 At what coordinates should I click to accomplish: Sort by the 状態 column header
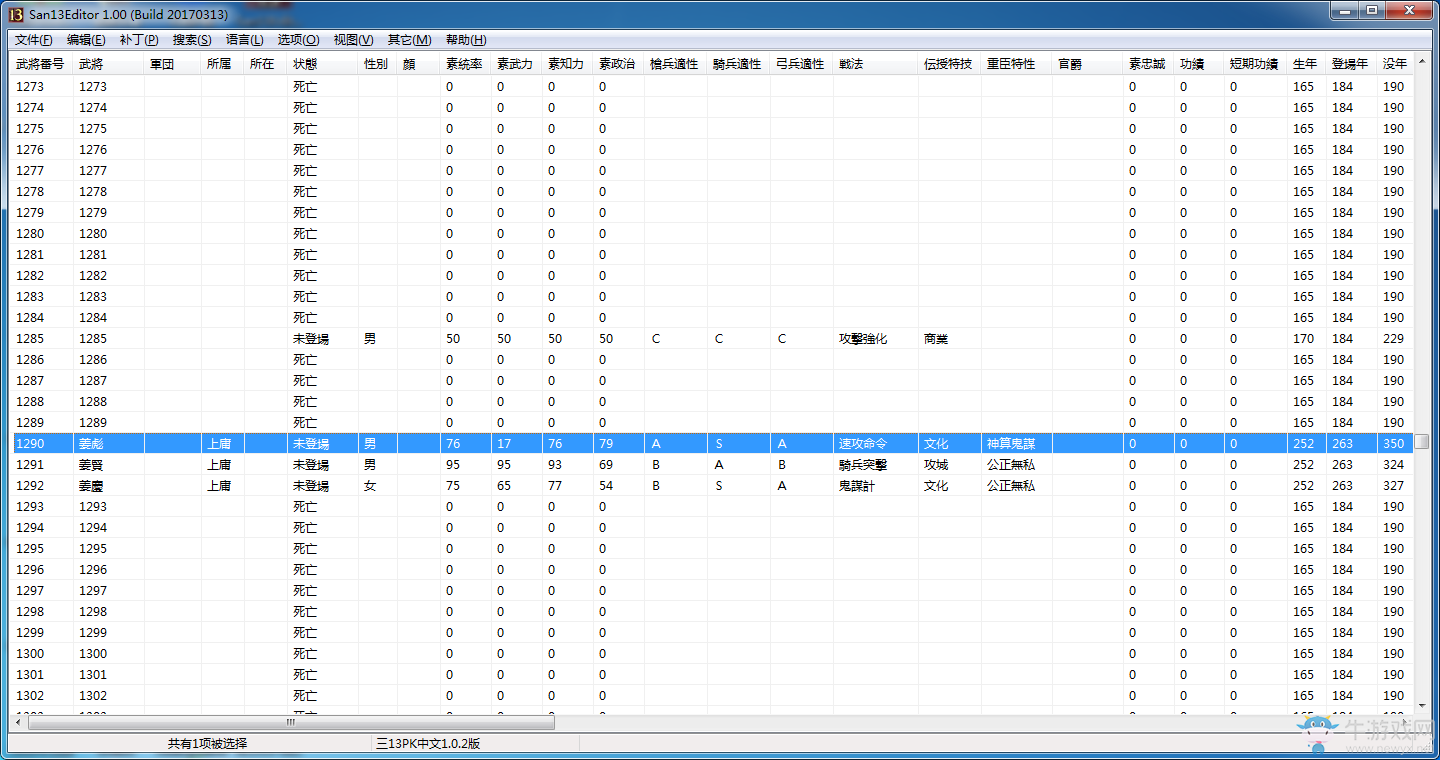coord(322,64)
